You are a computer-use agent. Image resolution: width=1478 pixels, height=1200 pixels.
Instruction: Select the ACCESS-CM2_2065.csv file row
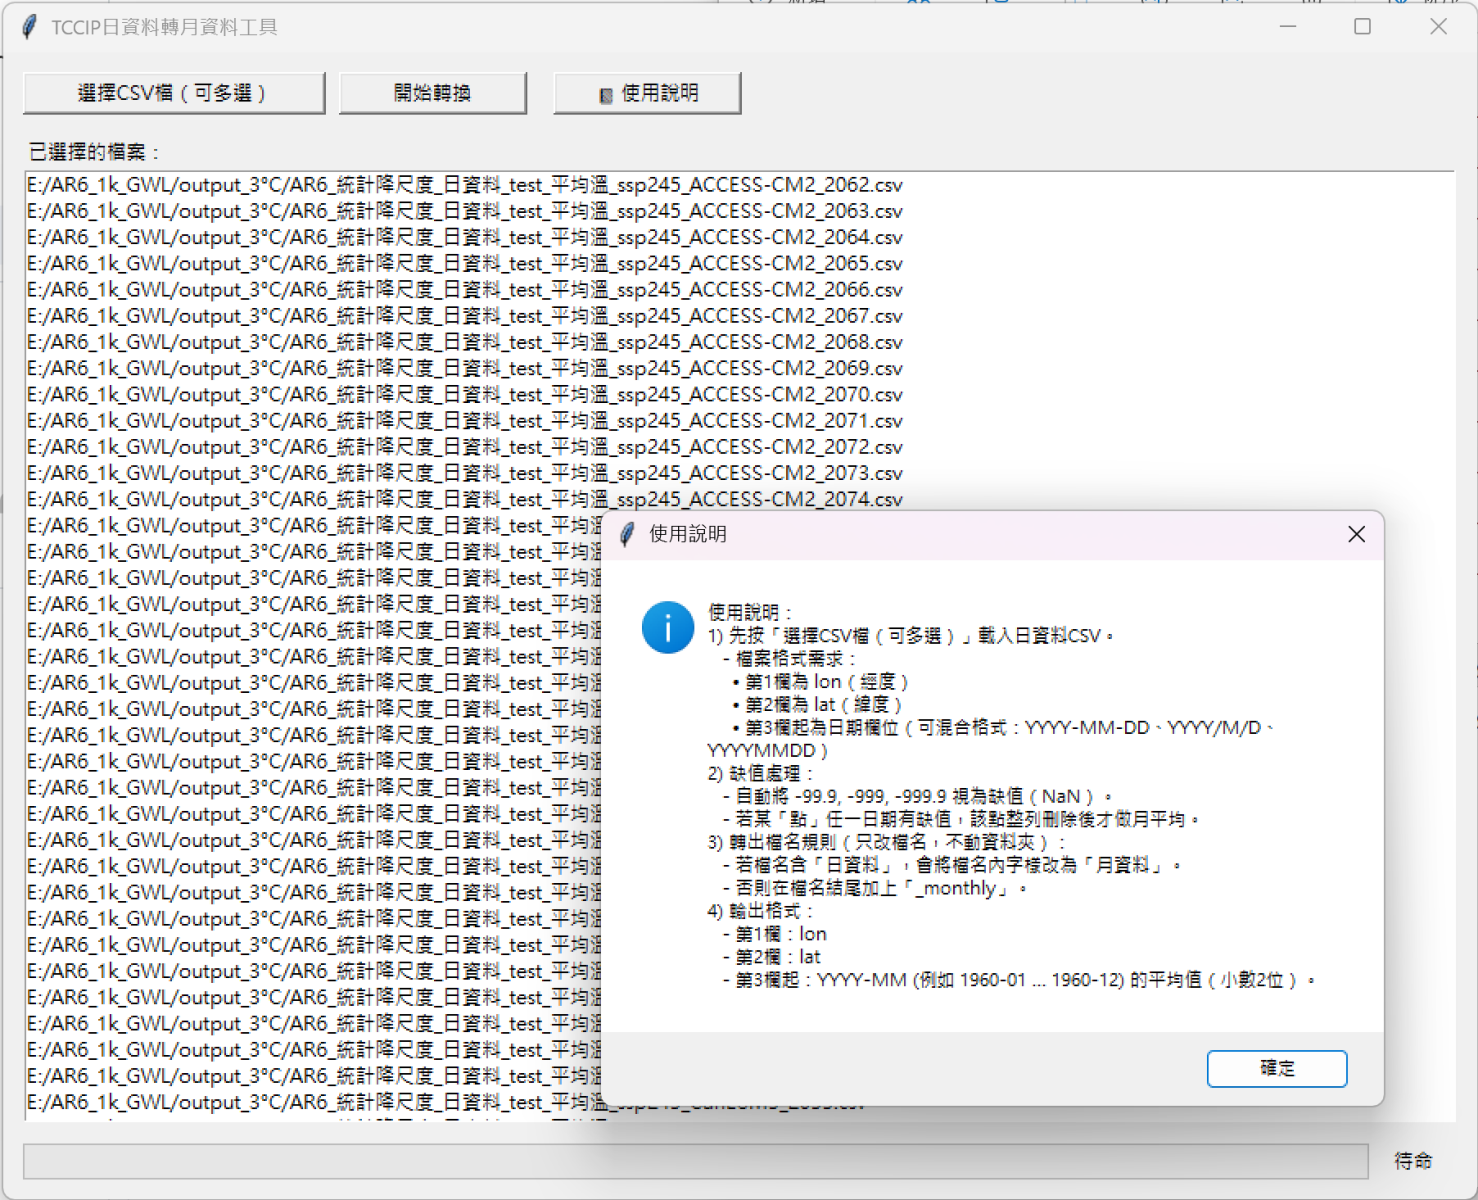point(465,264)
